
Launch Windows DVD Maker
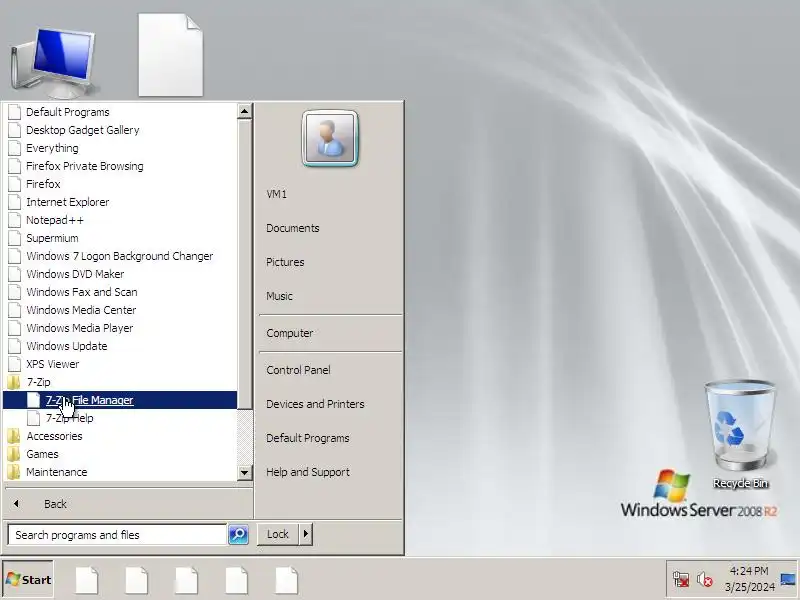(120, 274)
